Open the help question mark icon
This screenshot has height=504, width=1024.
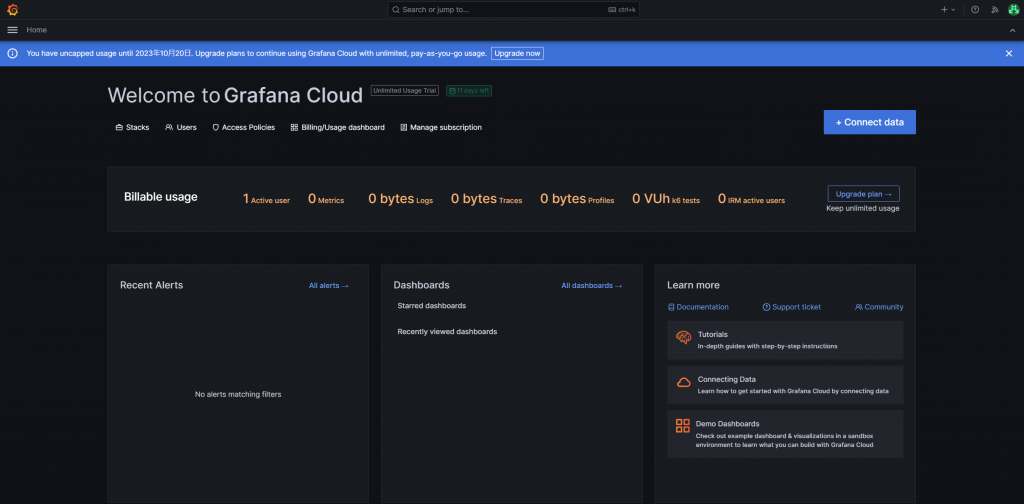(975, 10)
